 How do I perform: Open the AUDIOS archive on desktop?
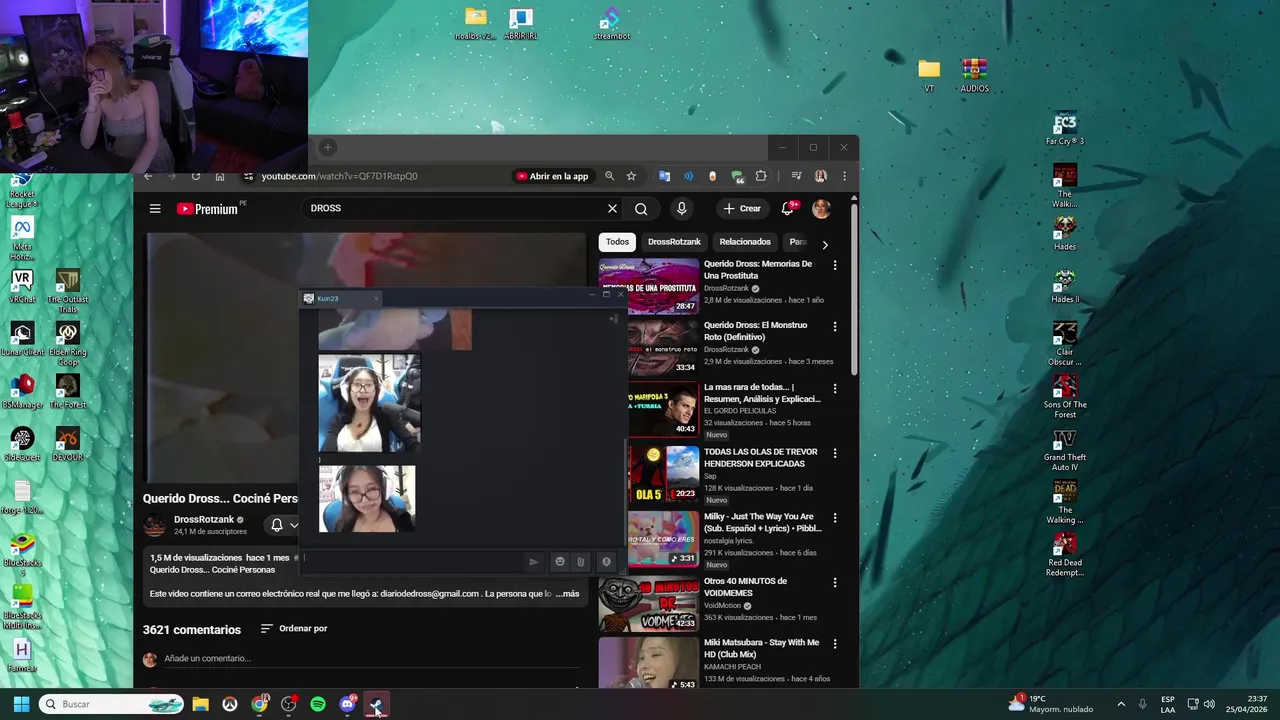(974, 76)
